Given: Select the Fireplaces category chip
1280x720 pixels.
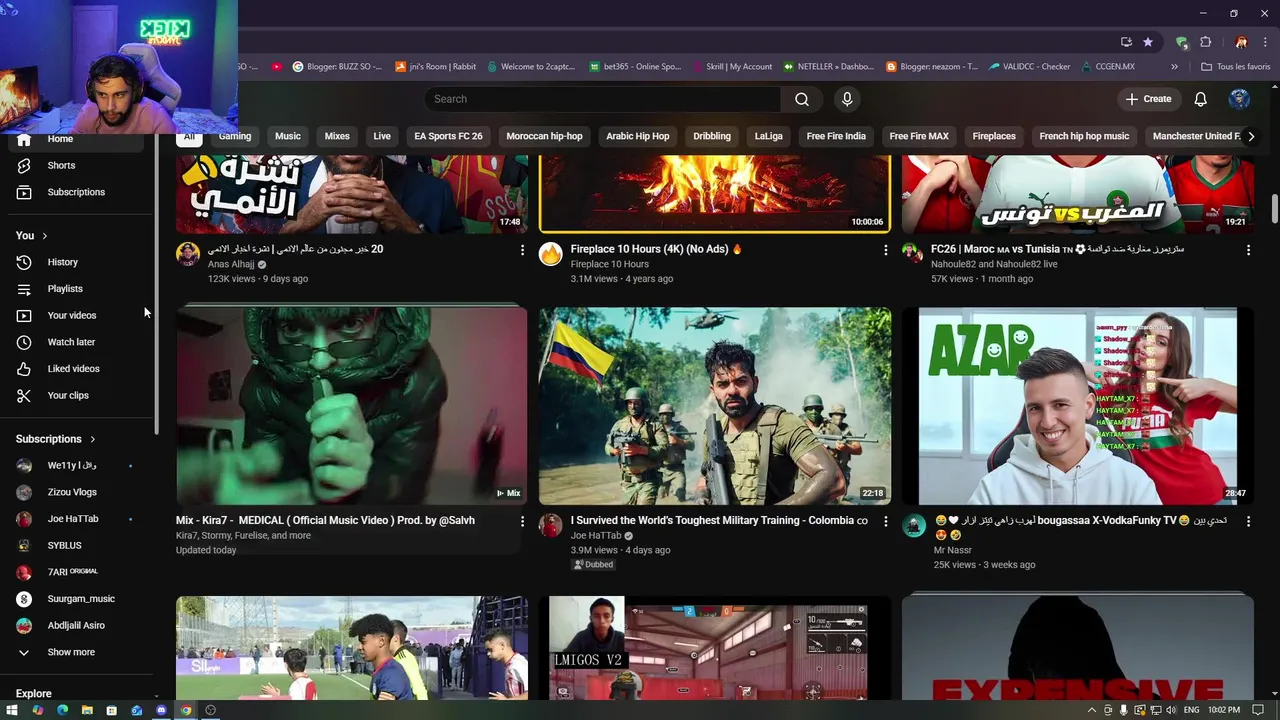Looking at the screenshot, I should click(994, 136).
